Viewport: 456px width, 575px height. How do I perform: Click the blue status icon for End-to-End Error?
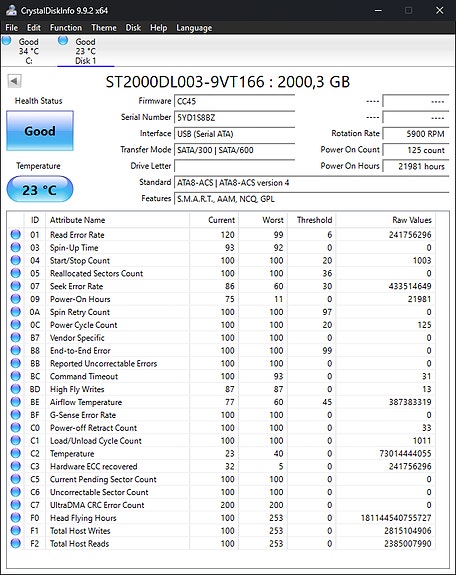[x=16, y=351]
